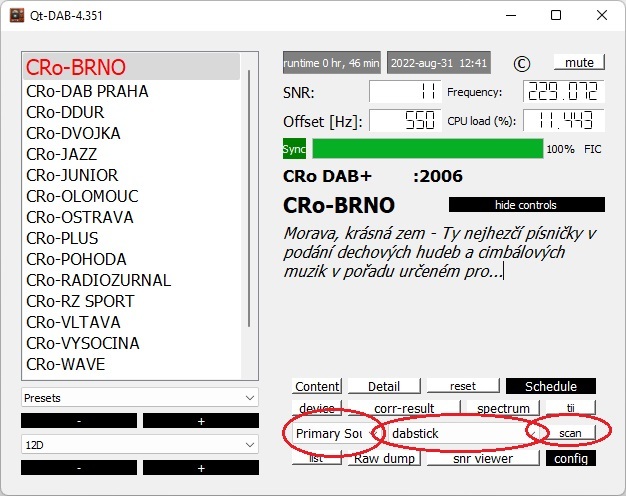Click the device button

coord(317,408)
